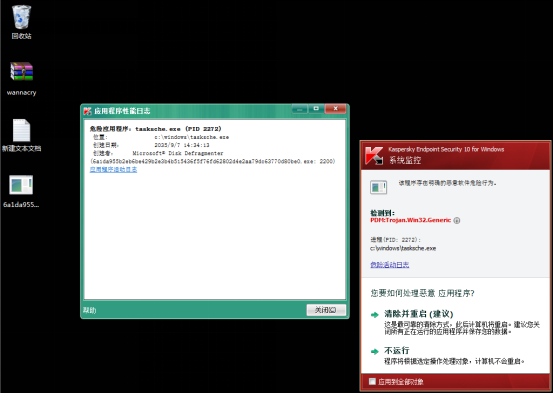
Task: Tick the apply to all objects checkbox
Action: [x=372, y=381]
